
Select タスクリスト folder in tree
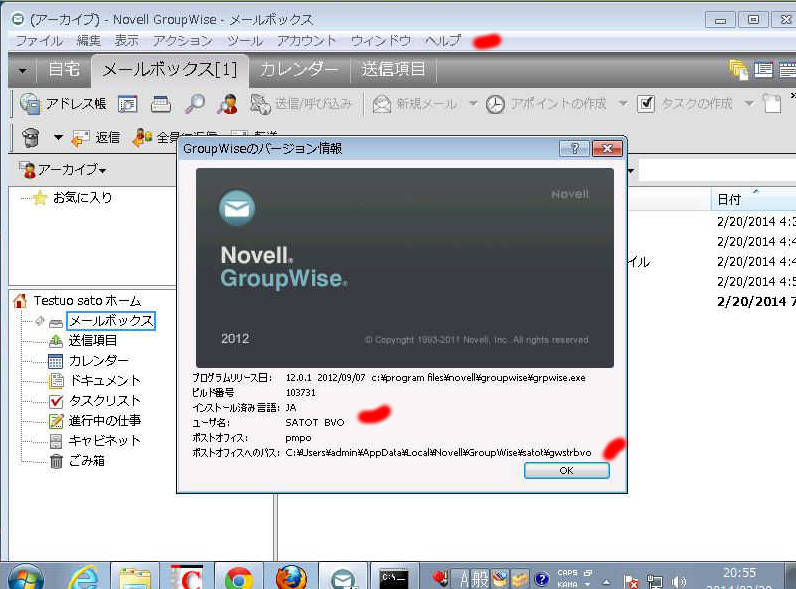pos(105,401)
